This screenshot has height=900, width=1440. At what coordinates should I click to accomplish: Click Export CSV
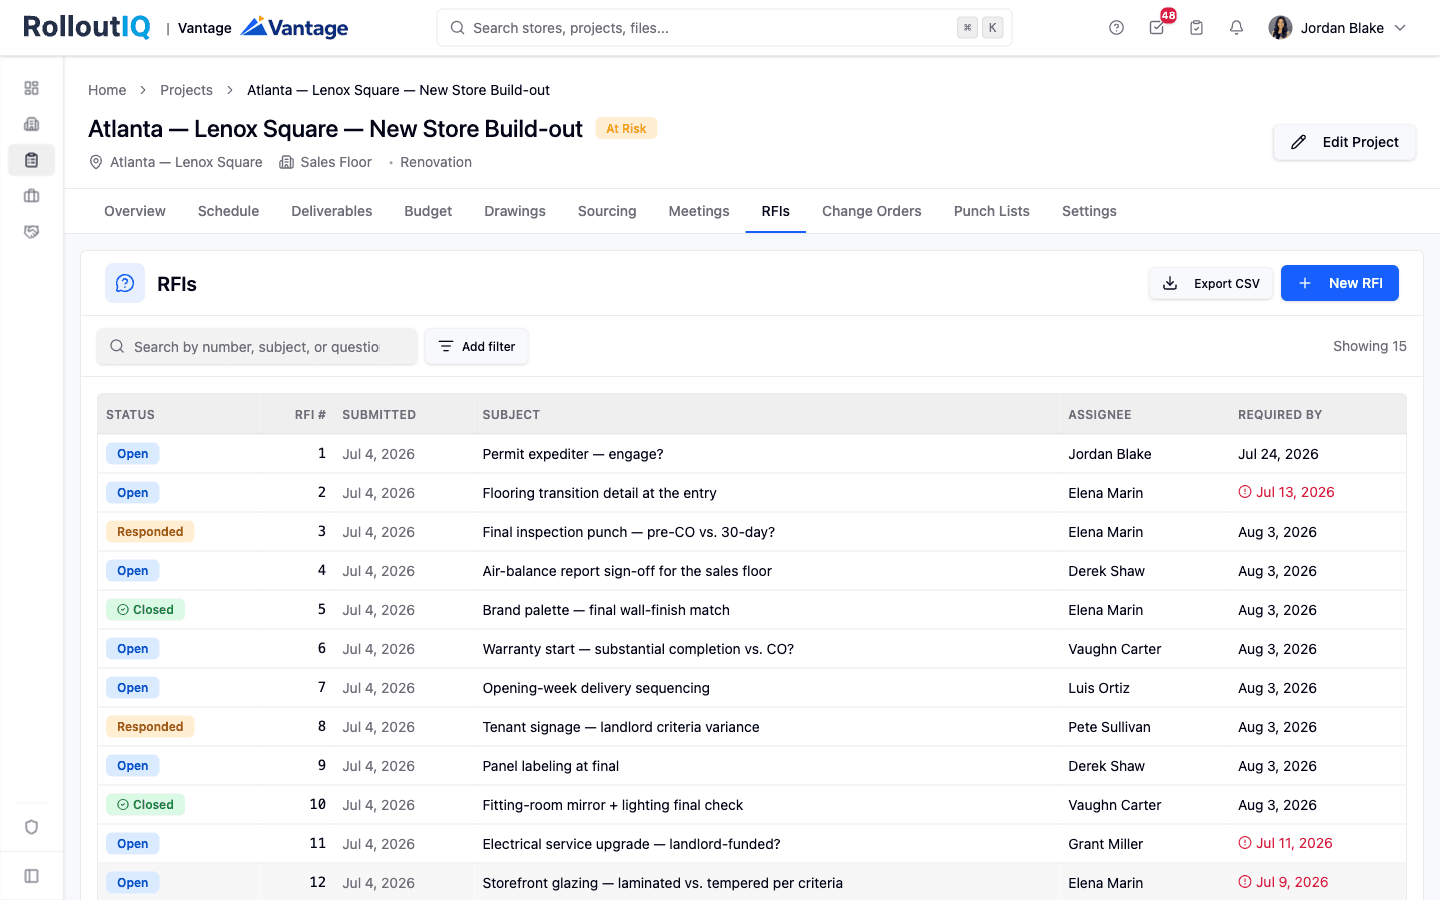pos(1211,284)
